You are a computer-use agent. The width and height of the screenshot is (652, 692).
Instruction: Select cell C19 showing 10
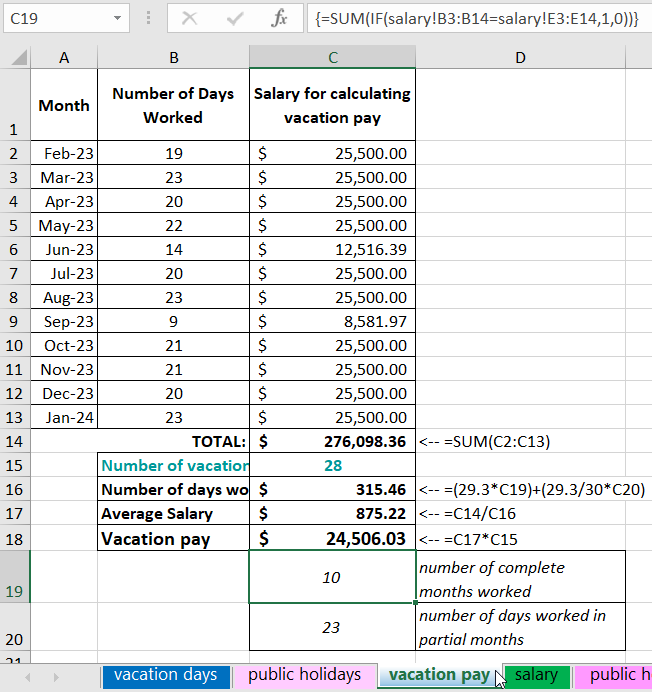pyautogui.click(x=332, y=577)
